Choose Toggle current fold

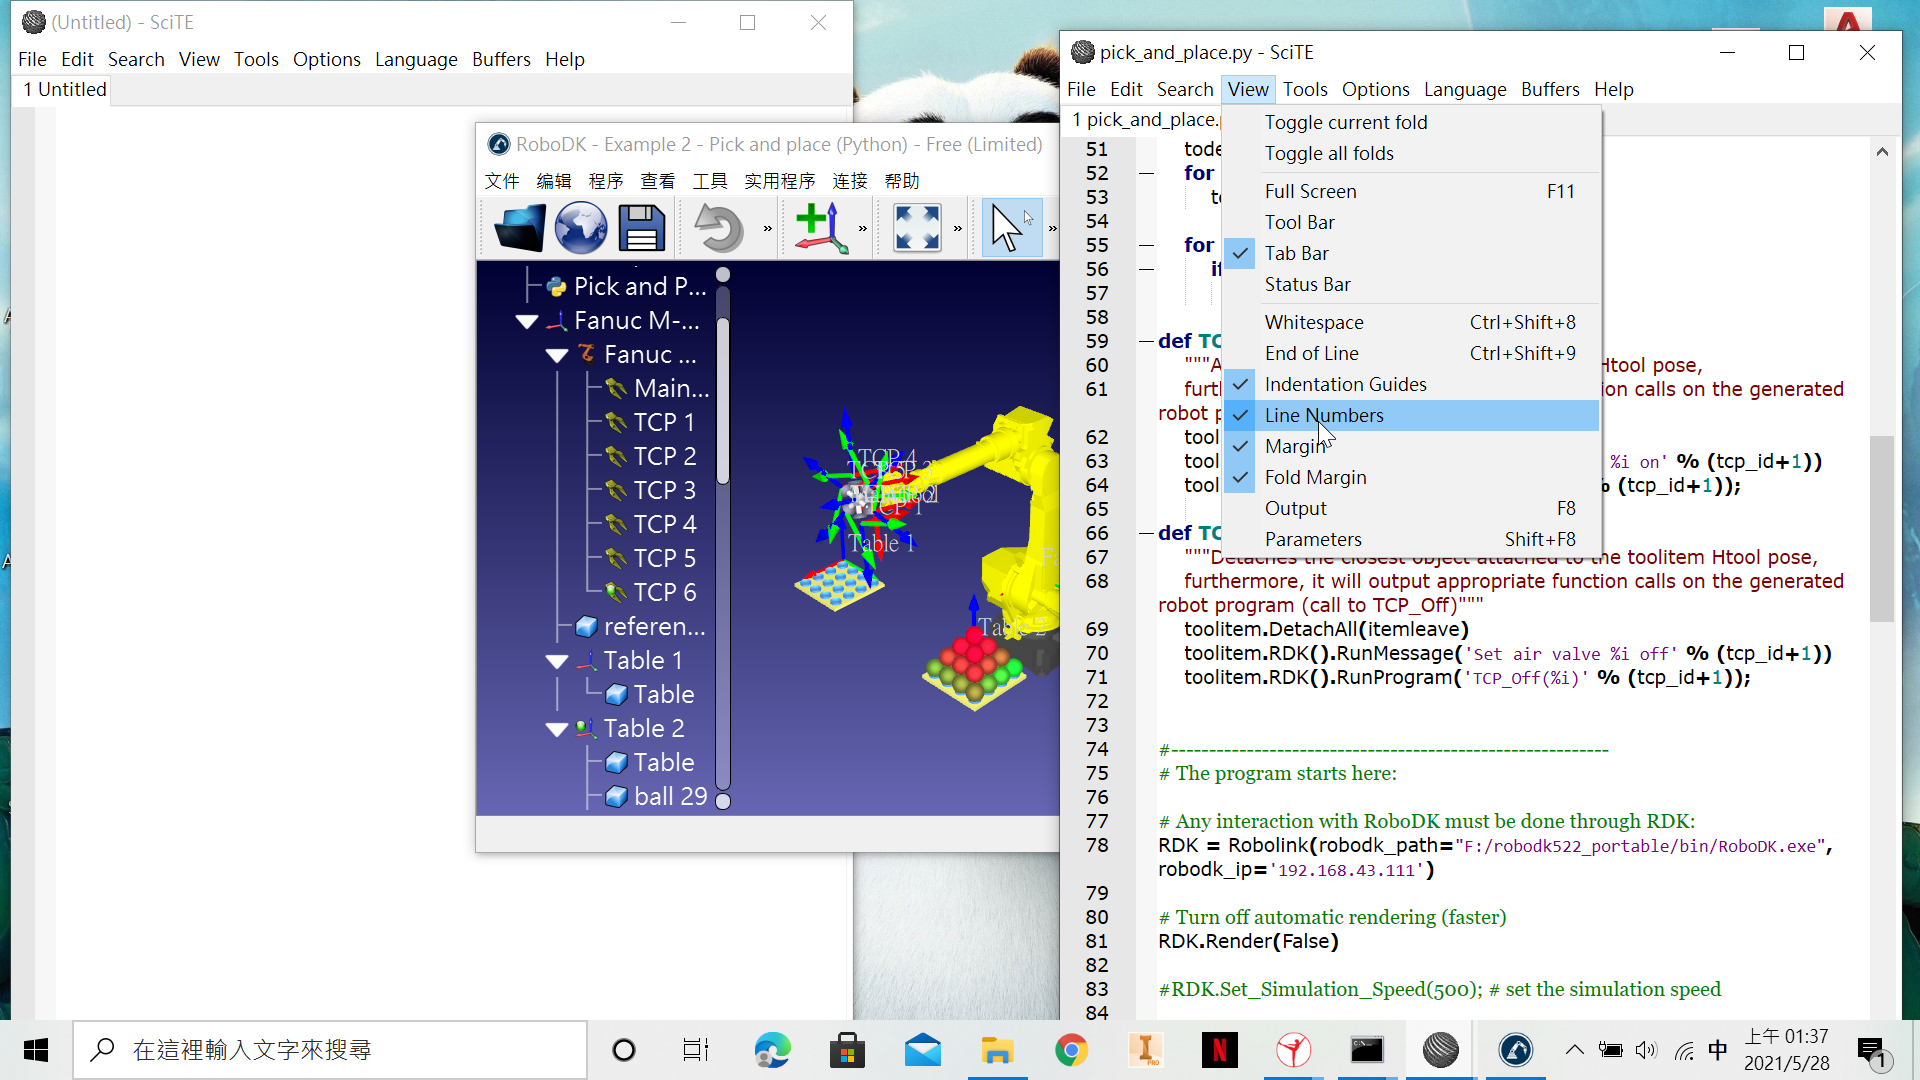pos(1411,122)
